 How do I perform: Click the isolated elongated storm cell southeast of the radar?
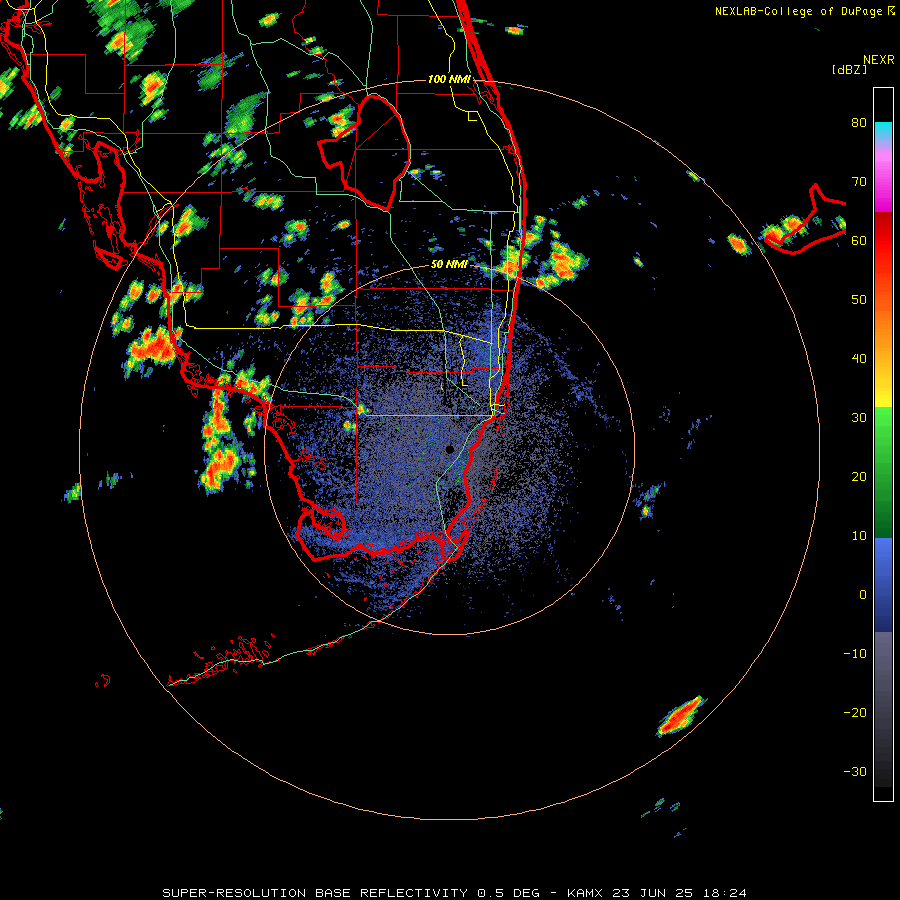[x=681, y=716]
